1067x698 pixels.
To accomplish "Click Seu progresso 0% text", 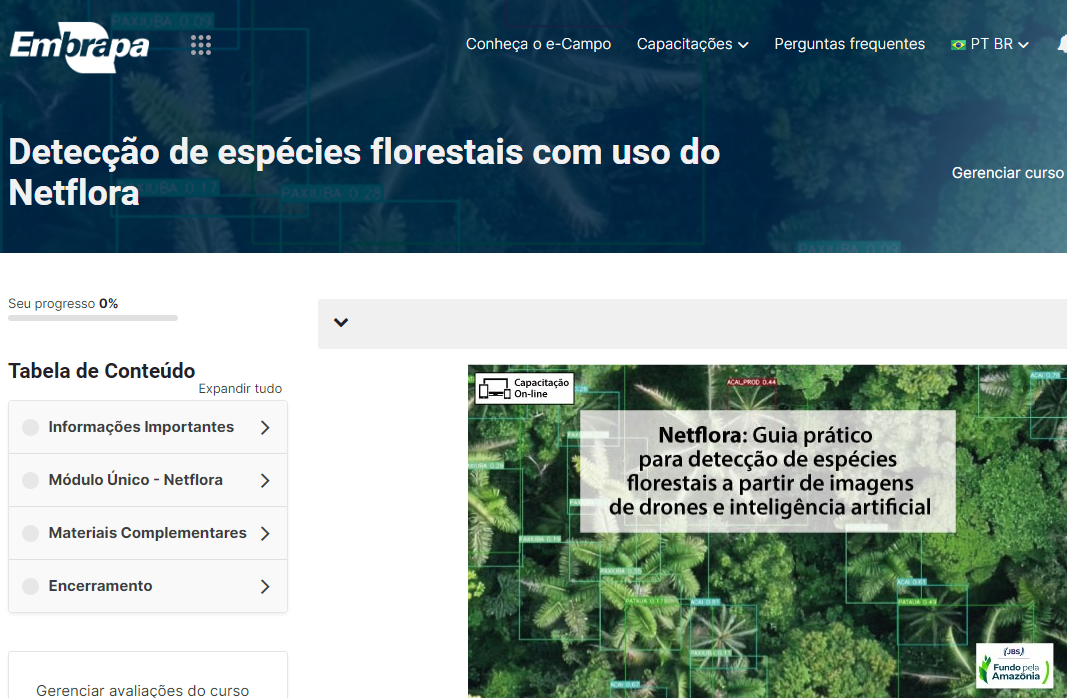I will click(63, 303).
